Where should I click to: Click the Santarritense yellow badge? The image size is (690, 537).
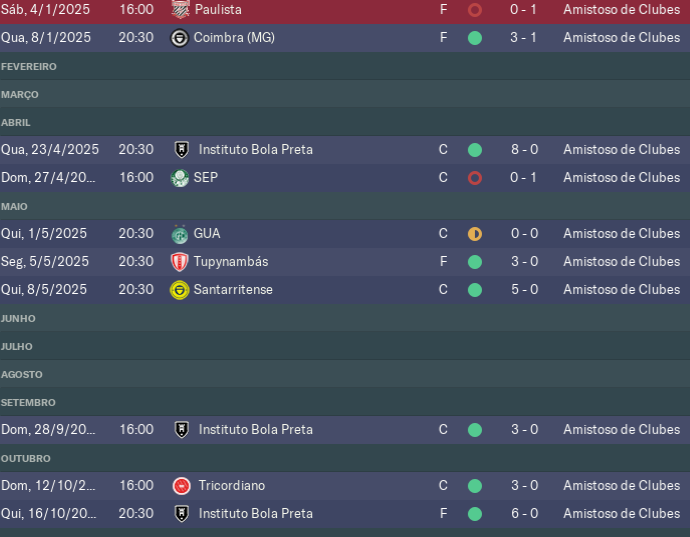click(179, 290)
